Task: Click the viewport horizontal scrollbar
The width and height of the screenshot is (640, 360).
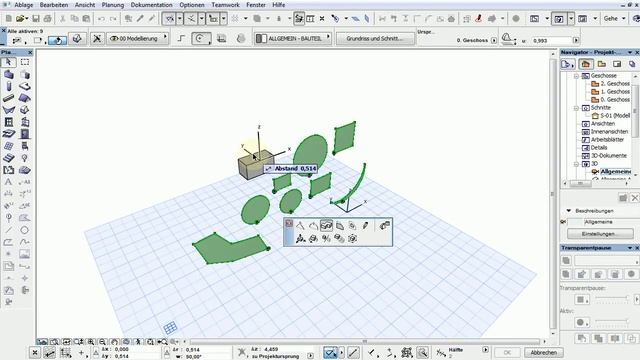Action: (365, 341)
